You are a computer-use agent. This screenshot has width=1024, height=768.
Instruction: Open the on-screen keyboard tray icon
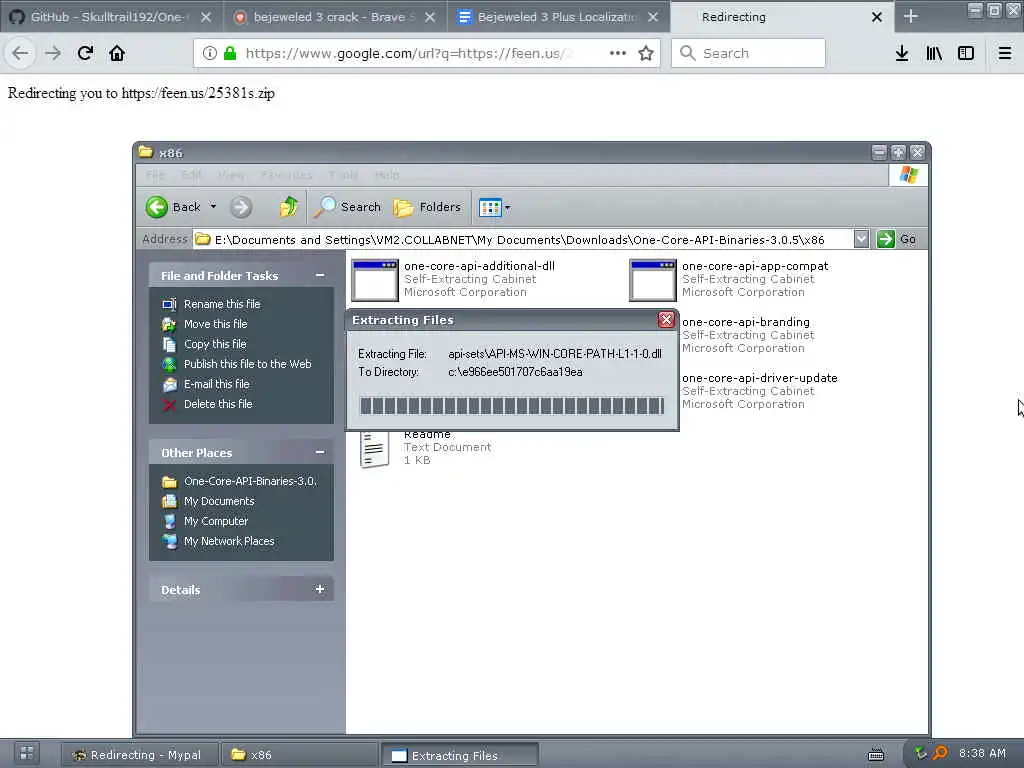(876, 755)
